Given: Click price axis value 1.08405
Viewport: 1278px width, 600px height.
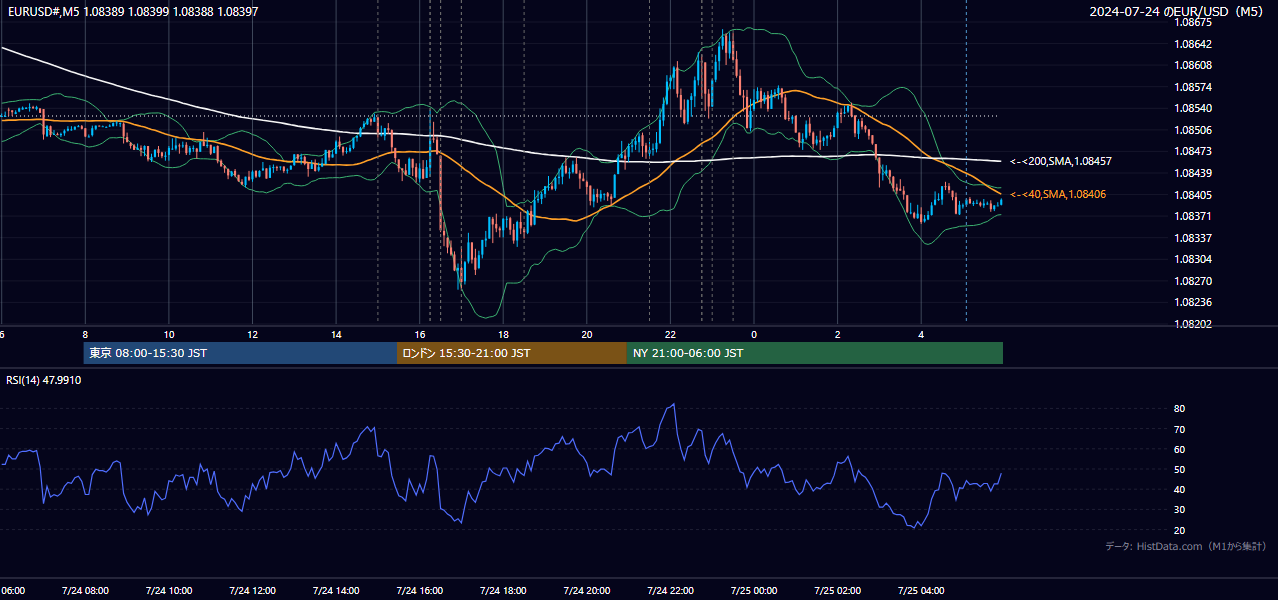Looking at the screenshot, I should [1194, 195].
